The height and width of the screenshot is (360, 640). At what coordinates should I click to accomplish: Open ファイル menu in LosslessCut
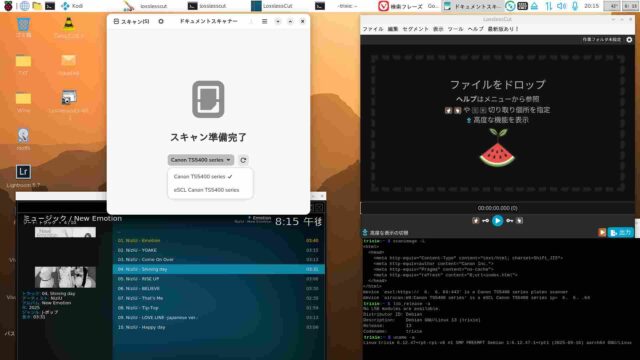(373, 29)
